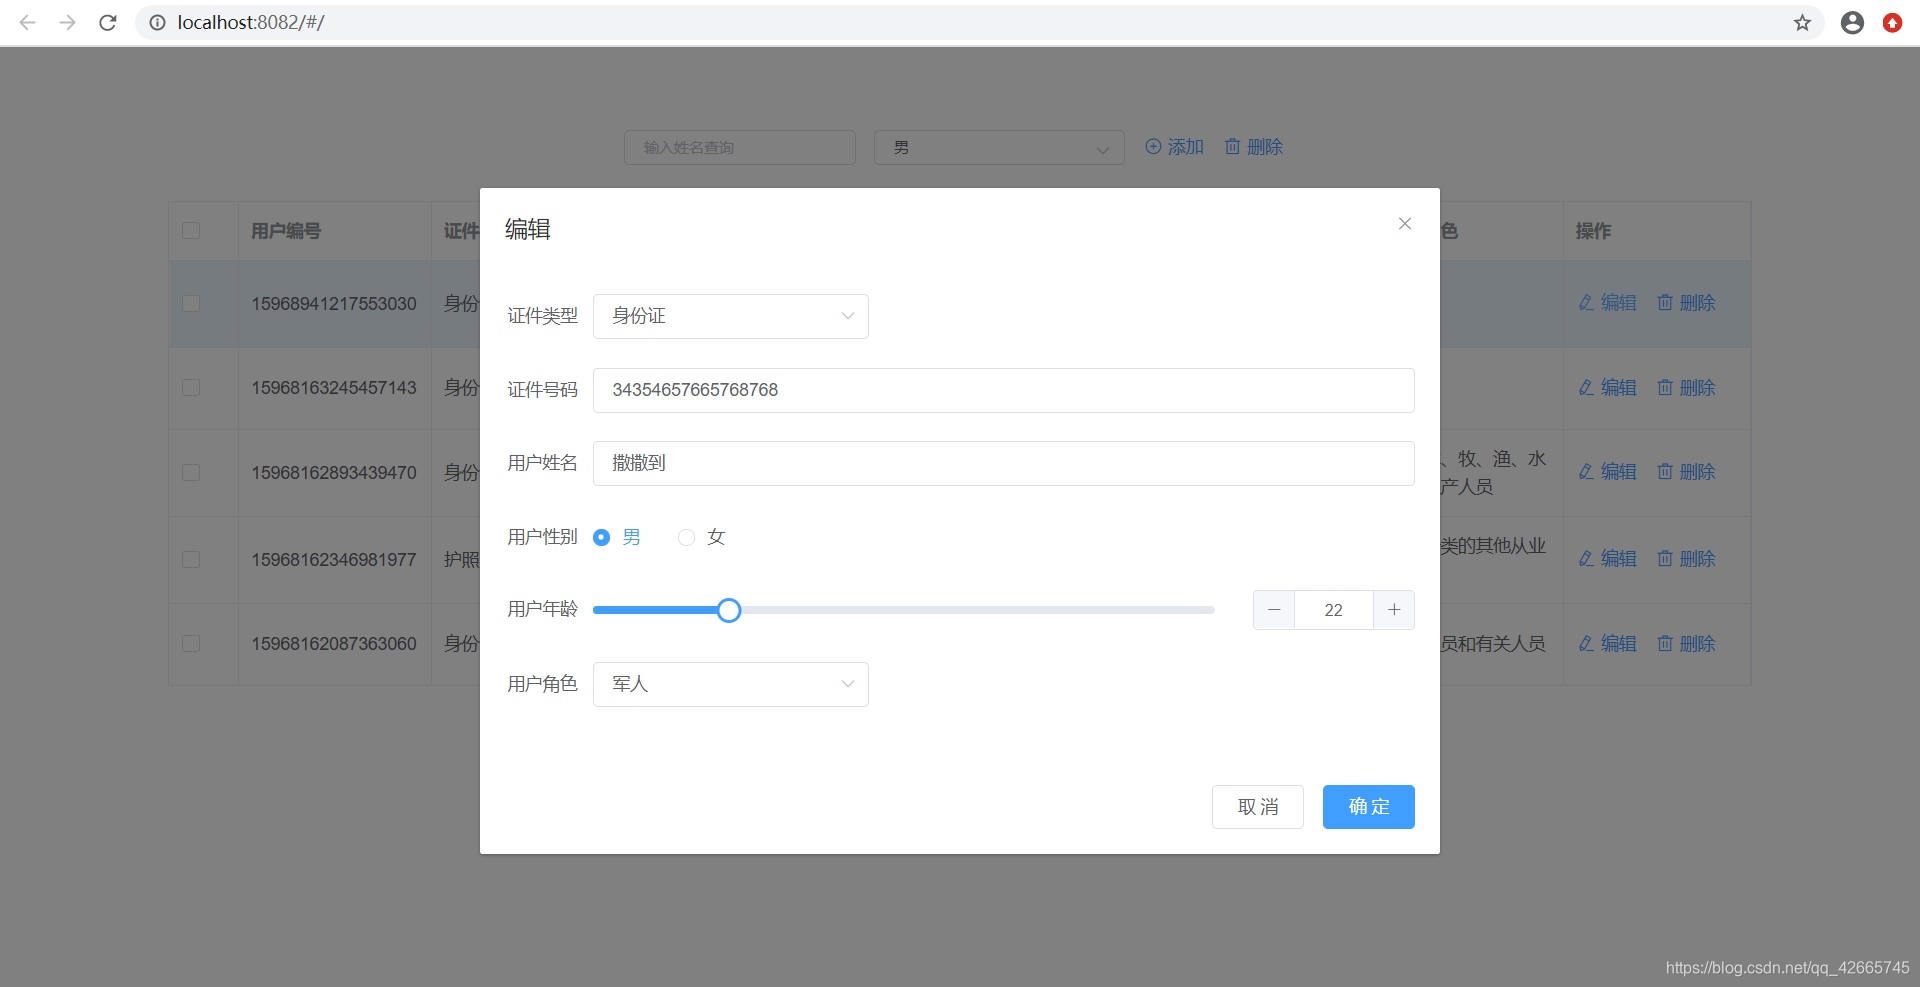Check the box for row 15968162087363060

[x=191, y=643]
